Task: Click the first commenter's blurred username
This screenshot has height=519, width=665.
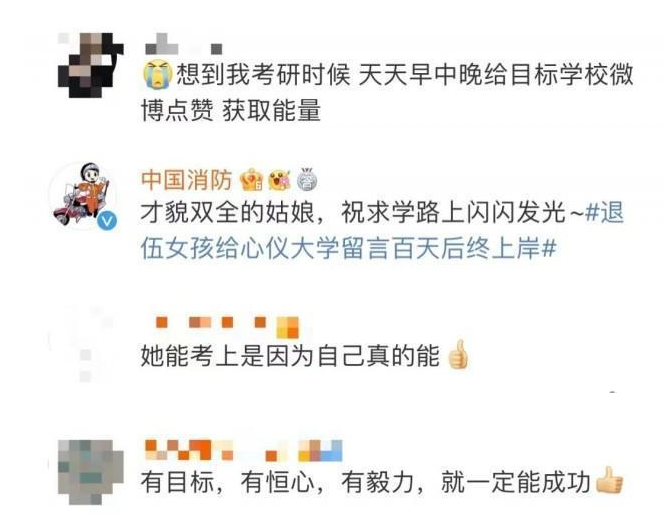Action: (x=184, y=44)
